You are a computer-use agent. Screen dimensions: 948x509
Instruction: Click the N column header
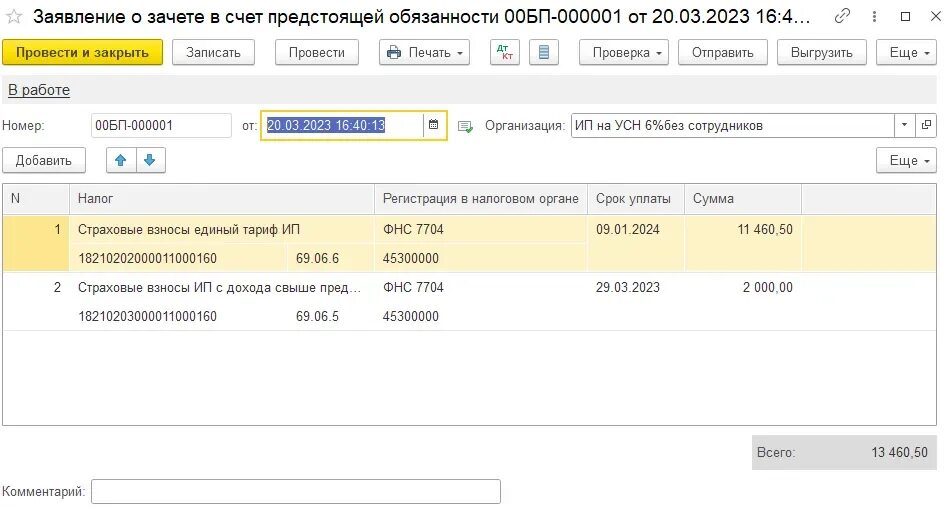[x=36, y=199]
